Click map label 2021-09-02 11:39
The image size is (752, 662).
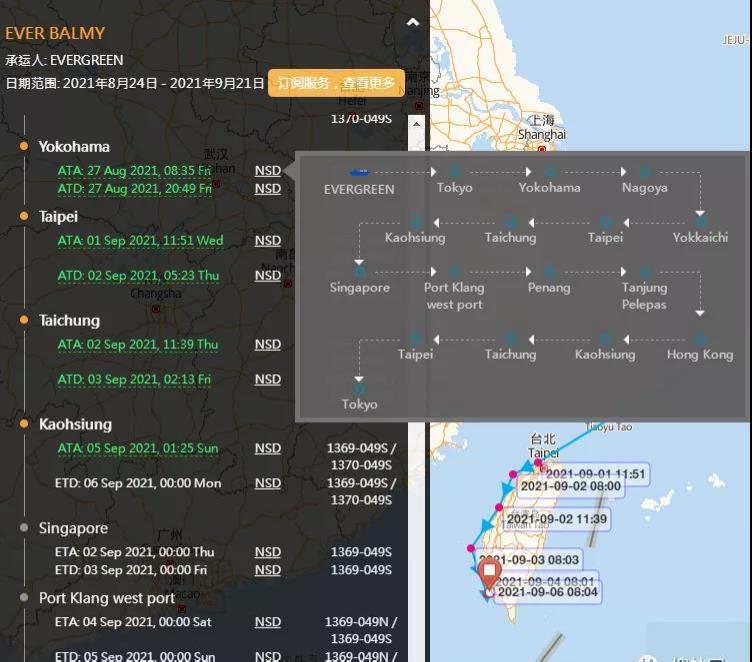[x=557, y=519]
